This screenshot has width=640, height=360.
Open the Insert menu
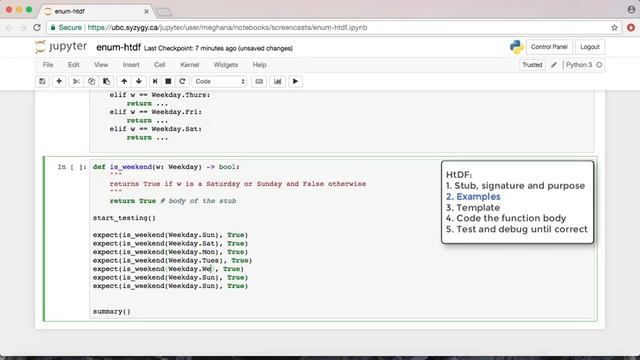point(131,65)
